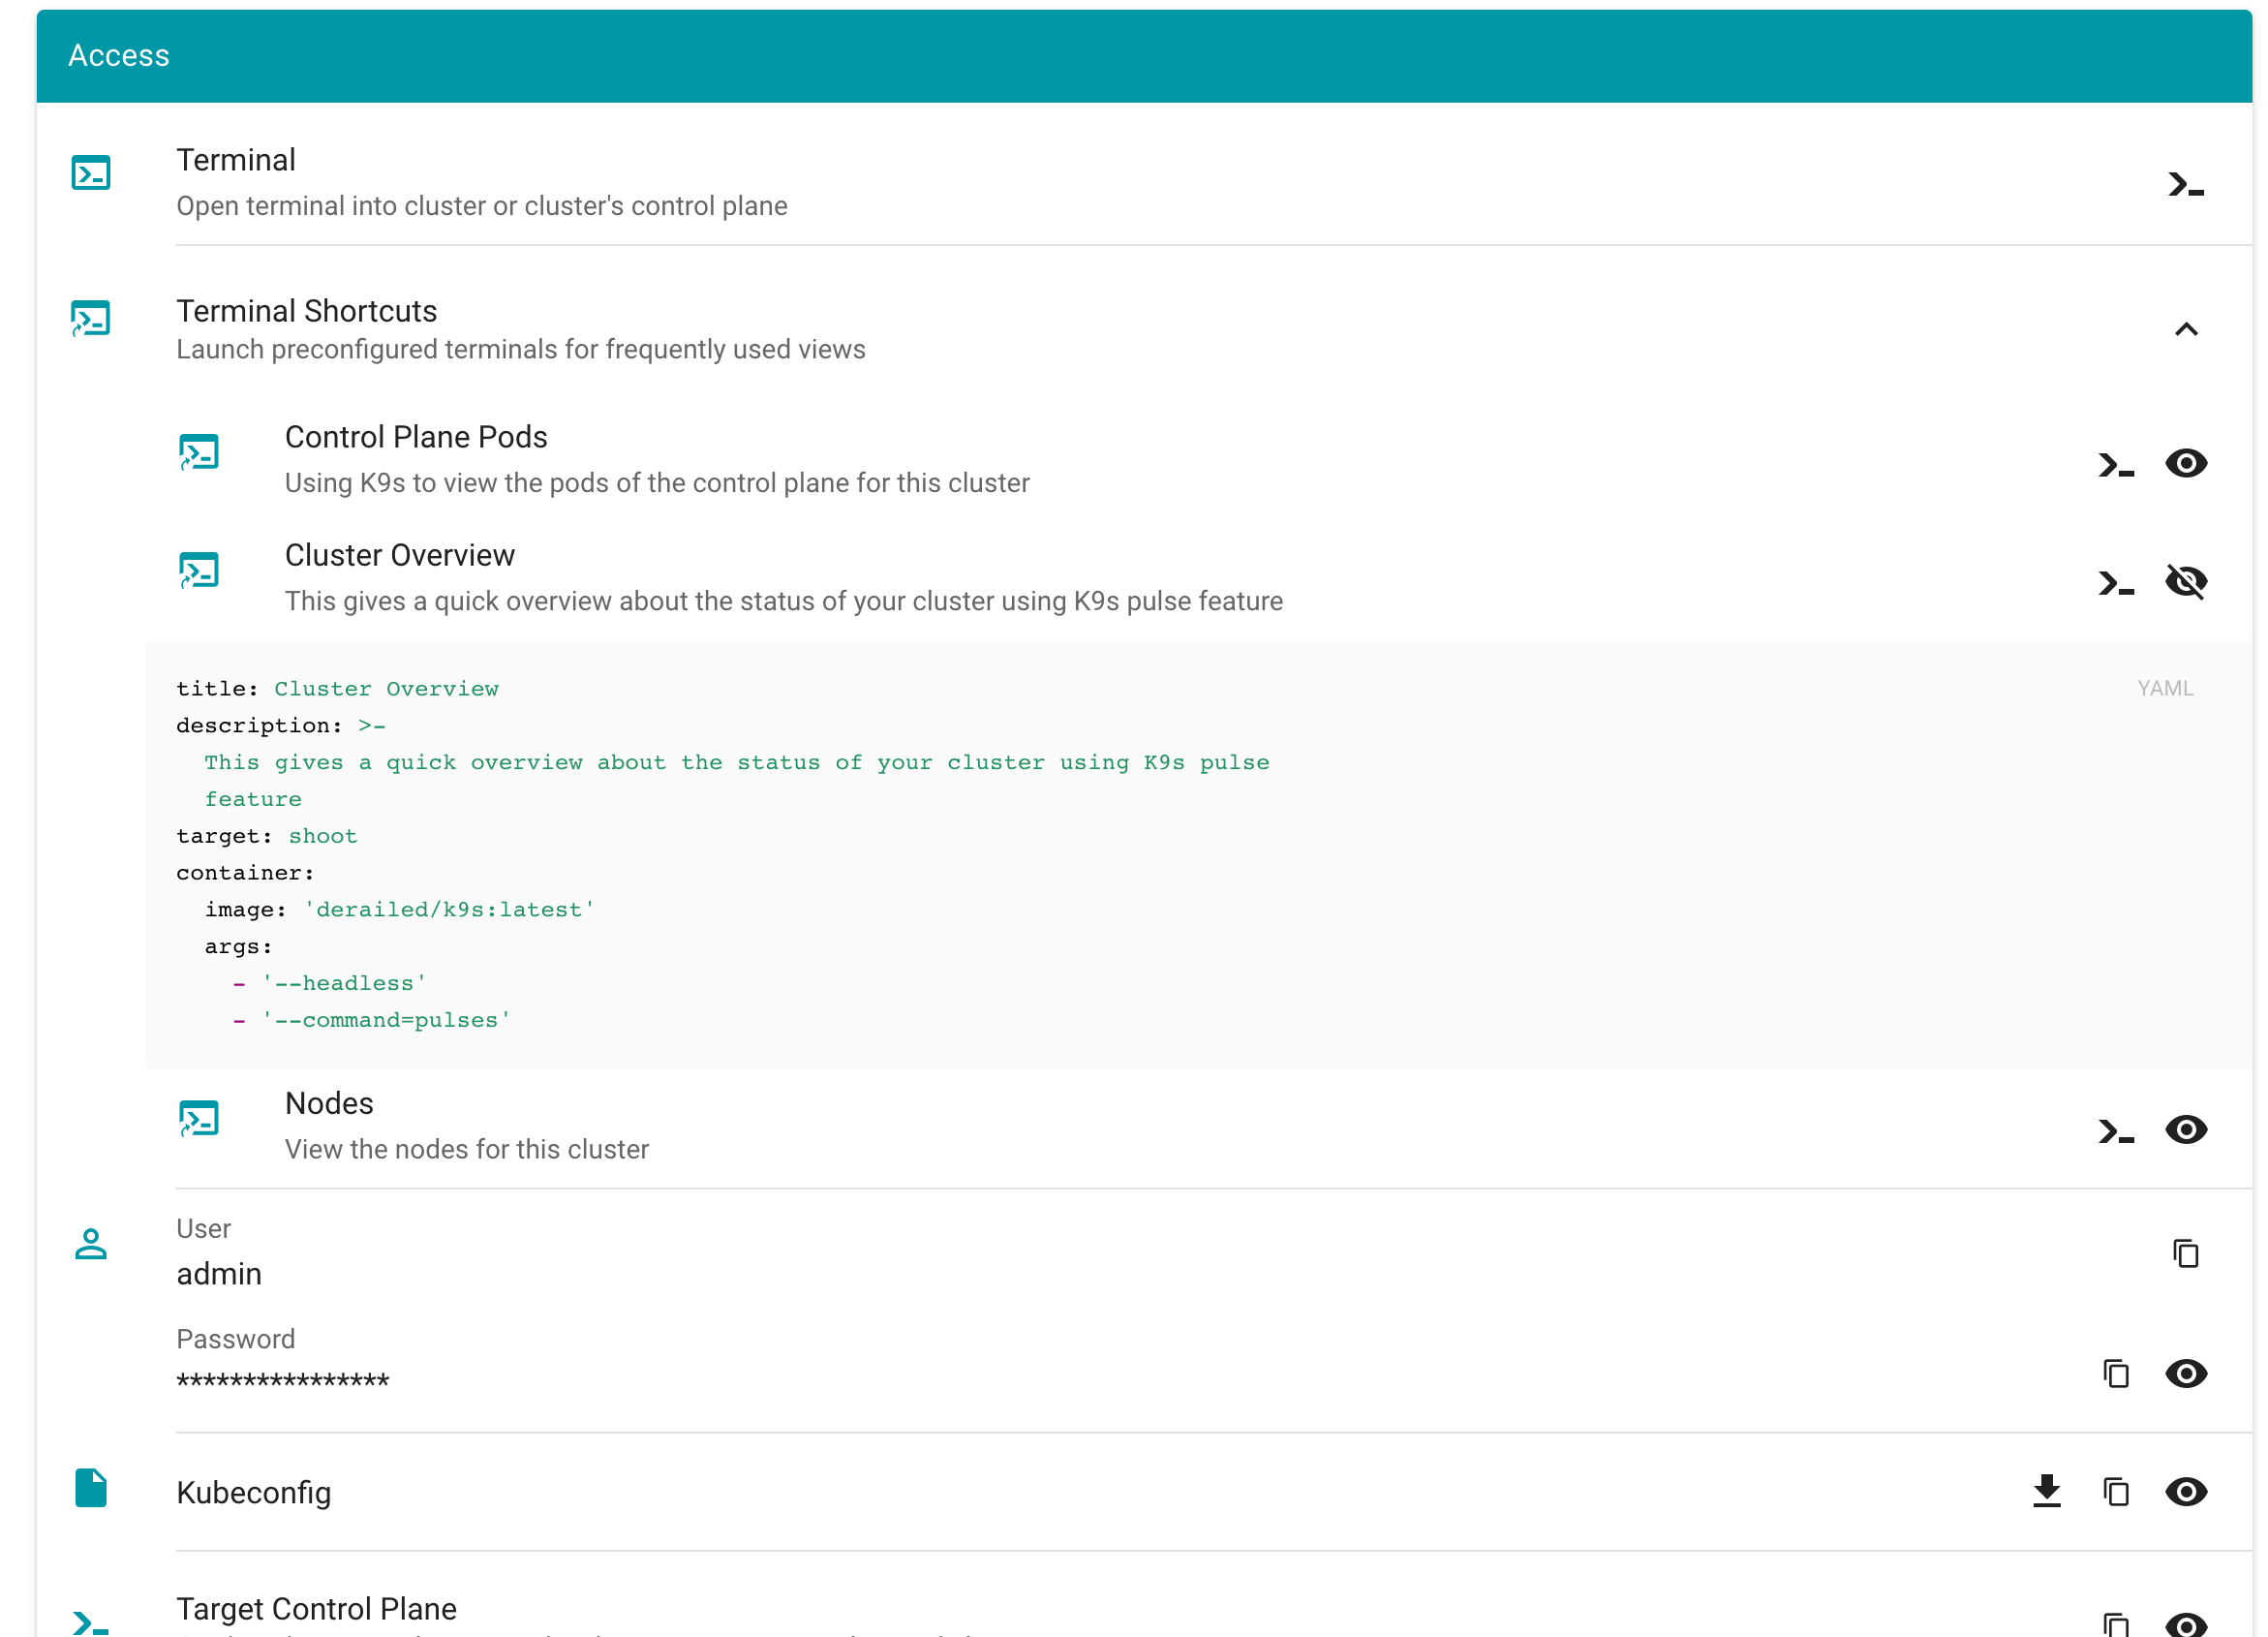Viewport: 2268px width, 1637px height.
Task: Launch Cluster Overview terminal shortcut
Action: pos(2115,583)
